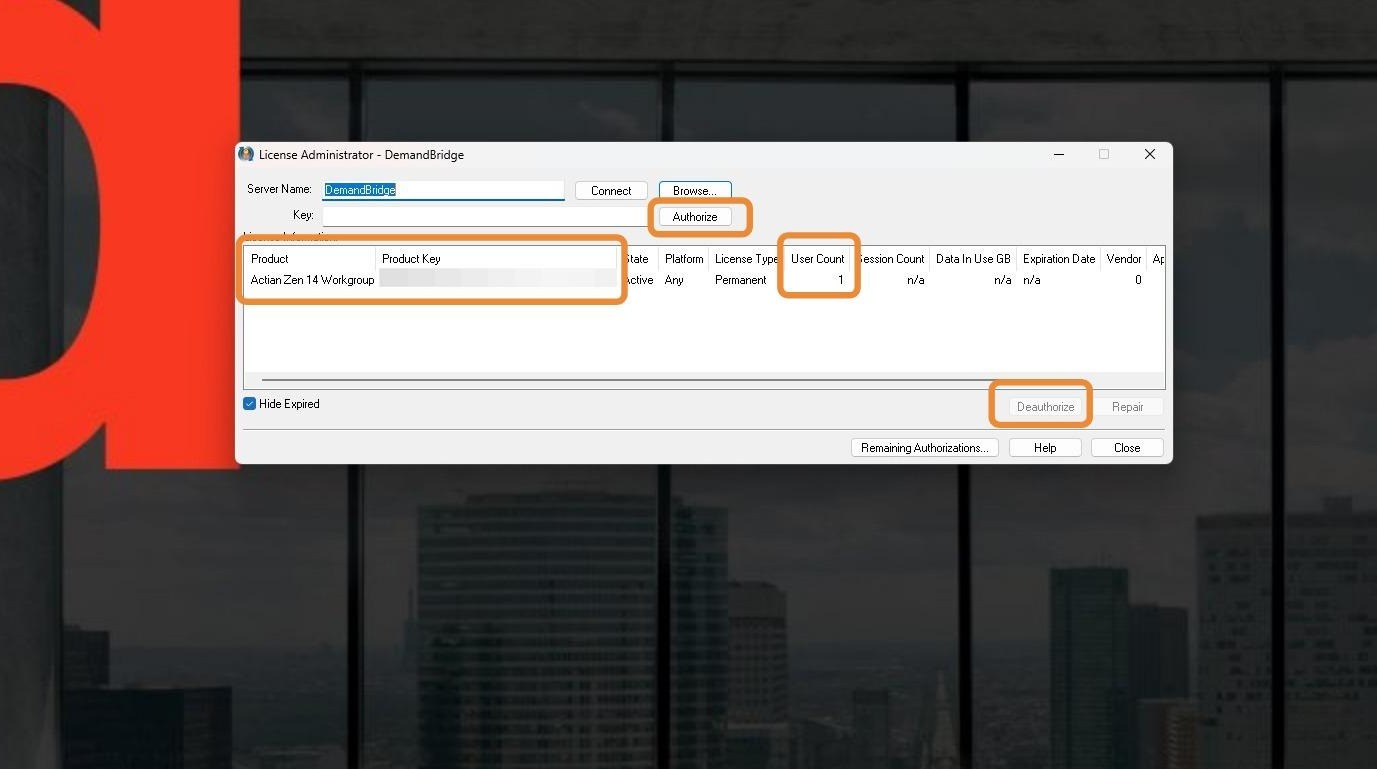Sort by the Product column header
This screenshot has width=1377, height=769.
pos(310,259)
